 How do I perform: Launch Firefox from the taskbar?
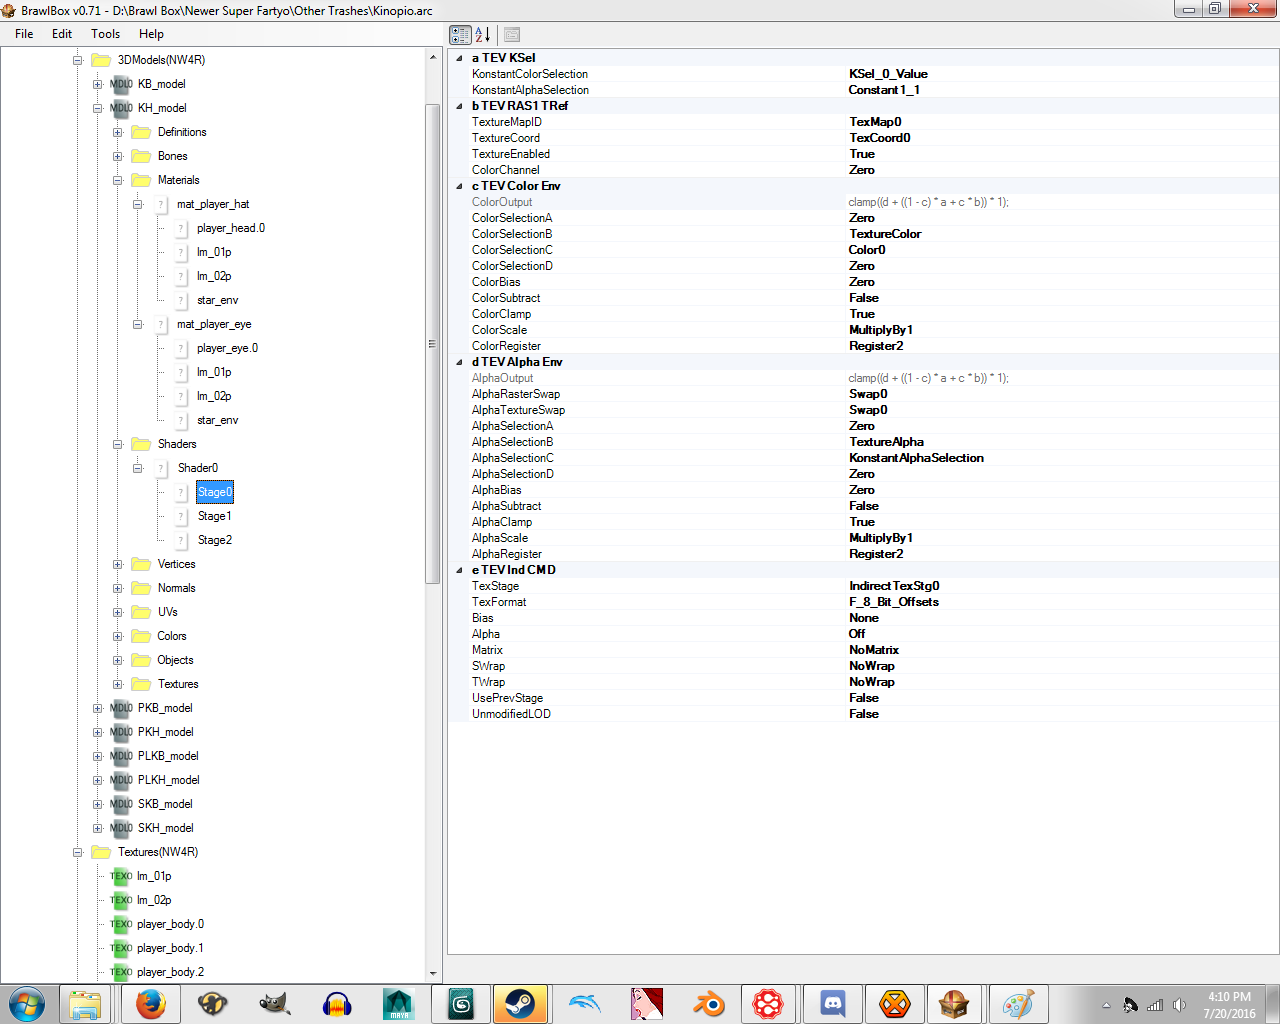point(151,1003)
